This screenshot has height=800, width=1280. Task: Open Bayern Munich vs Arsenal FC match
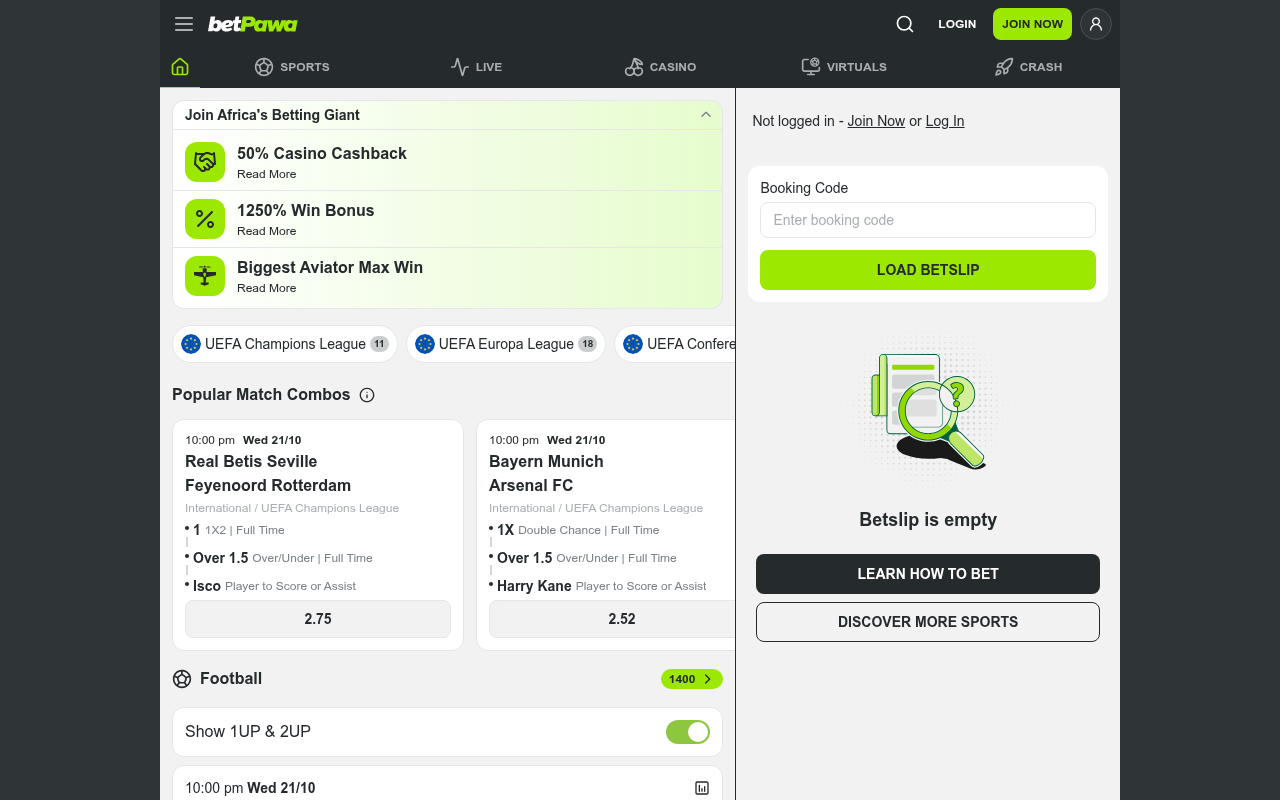pos(546,473)
